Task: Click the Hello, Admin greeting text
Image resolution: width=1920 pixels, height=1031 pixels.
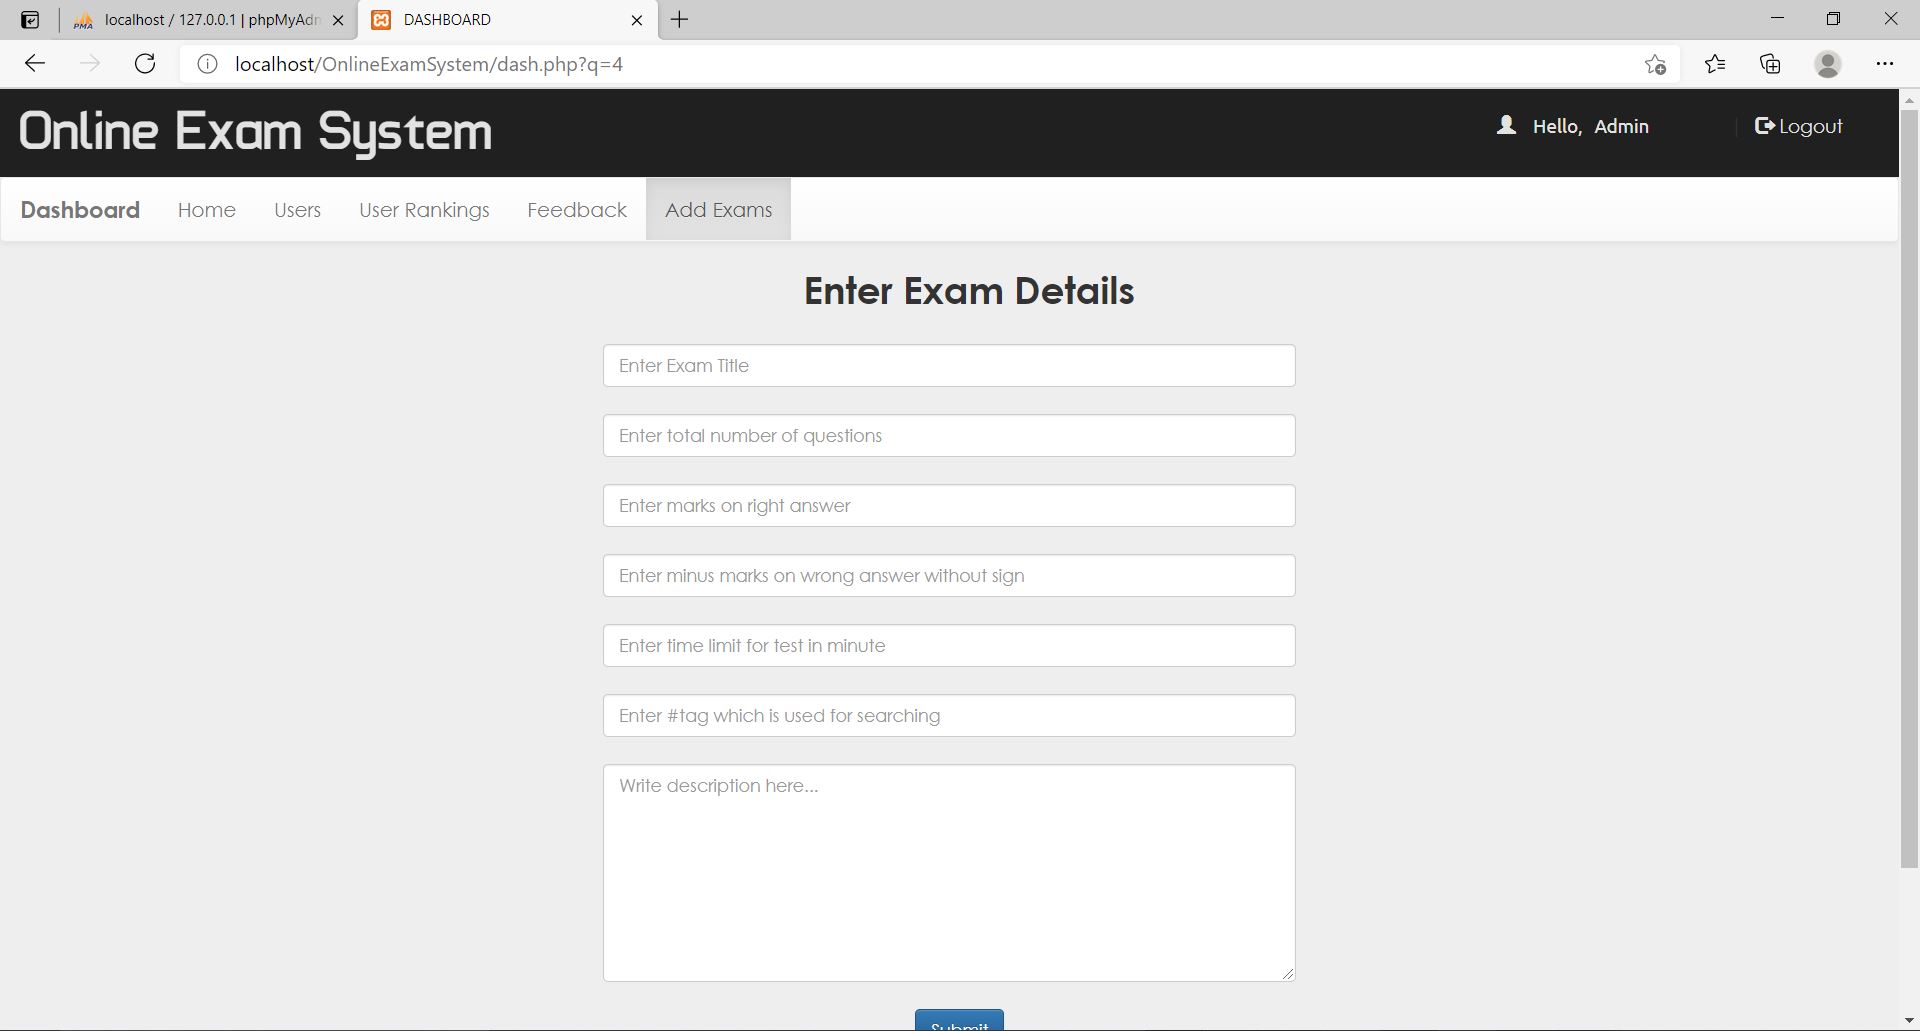Action: coord(1590,126)
